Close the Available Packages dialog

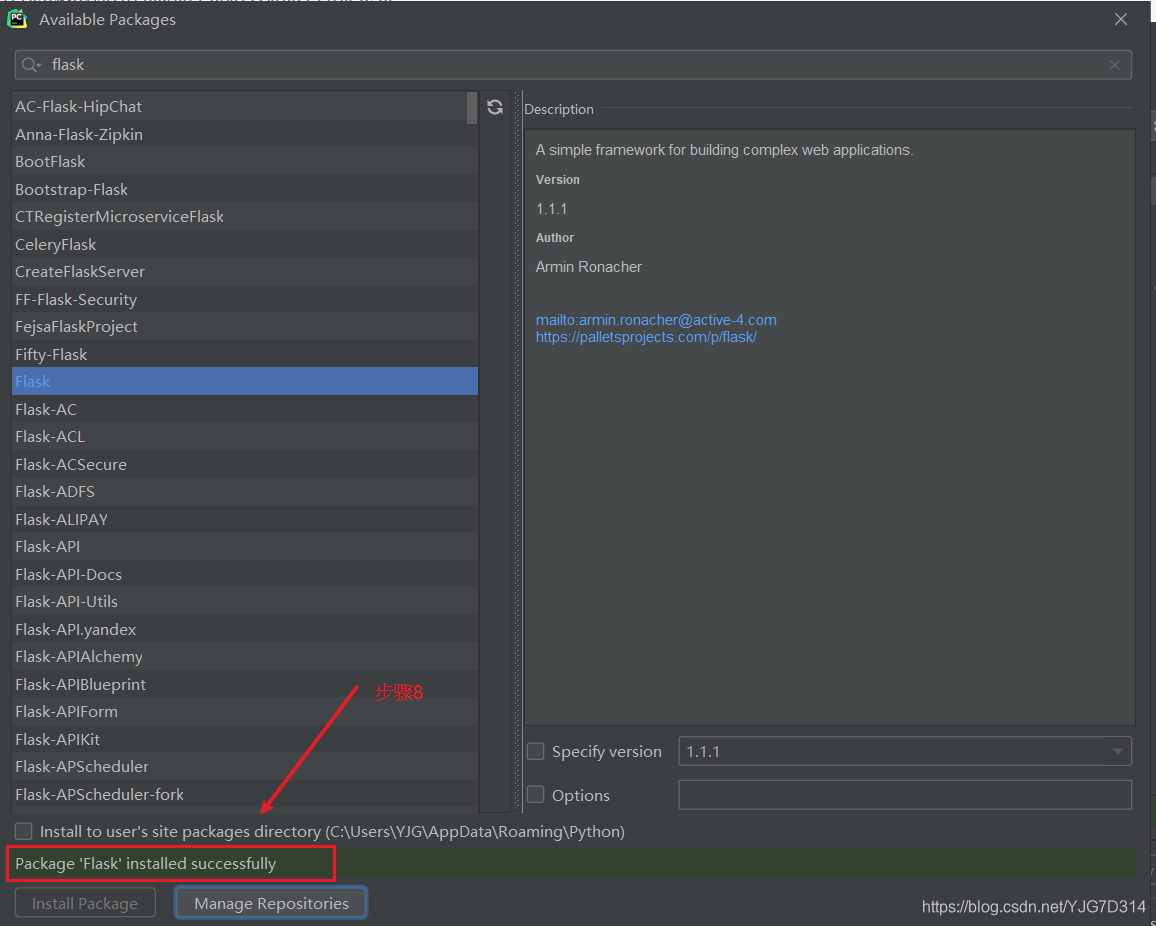1121,19
